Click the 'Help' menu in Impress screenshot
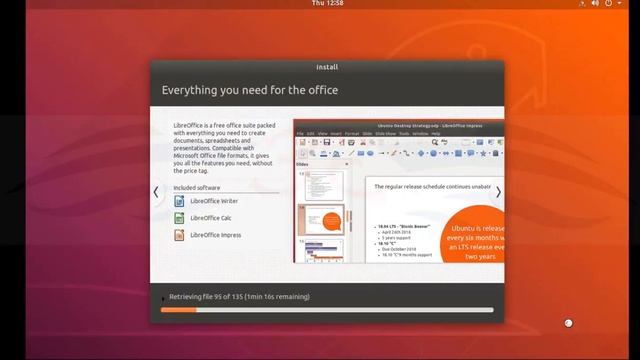The height and width of the screenshot is (360, 640). click(x=436, y=134)
